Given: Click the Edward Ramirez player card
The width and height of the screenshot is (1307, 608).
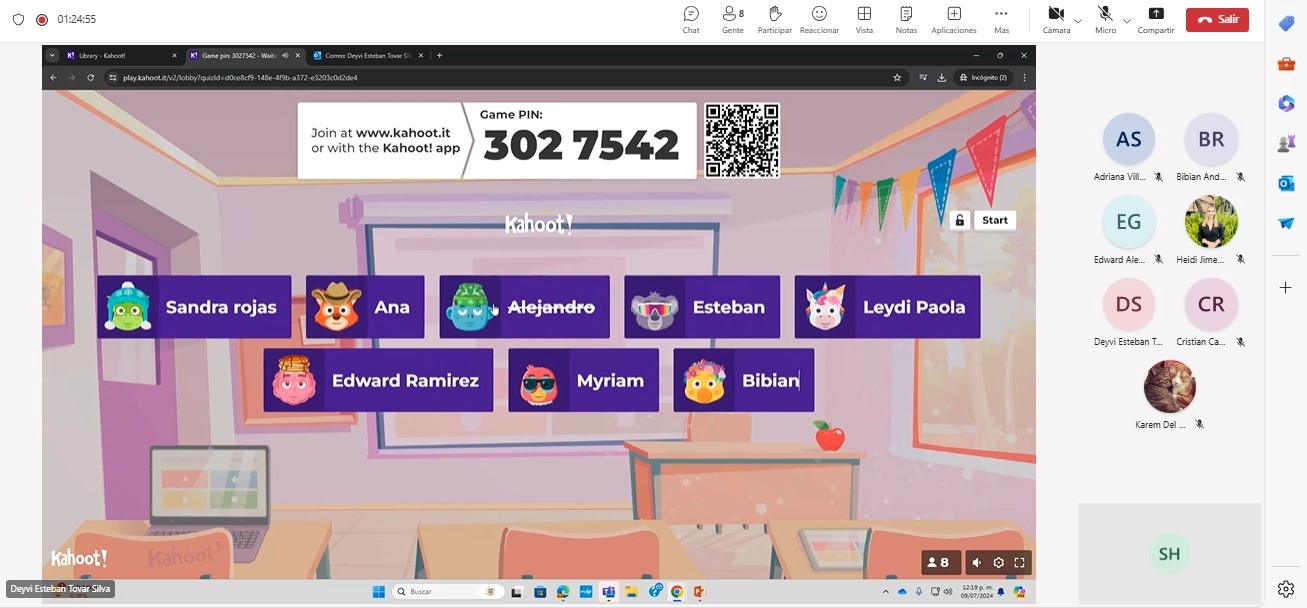Looking at the screenshot, I should coord(378,380).
